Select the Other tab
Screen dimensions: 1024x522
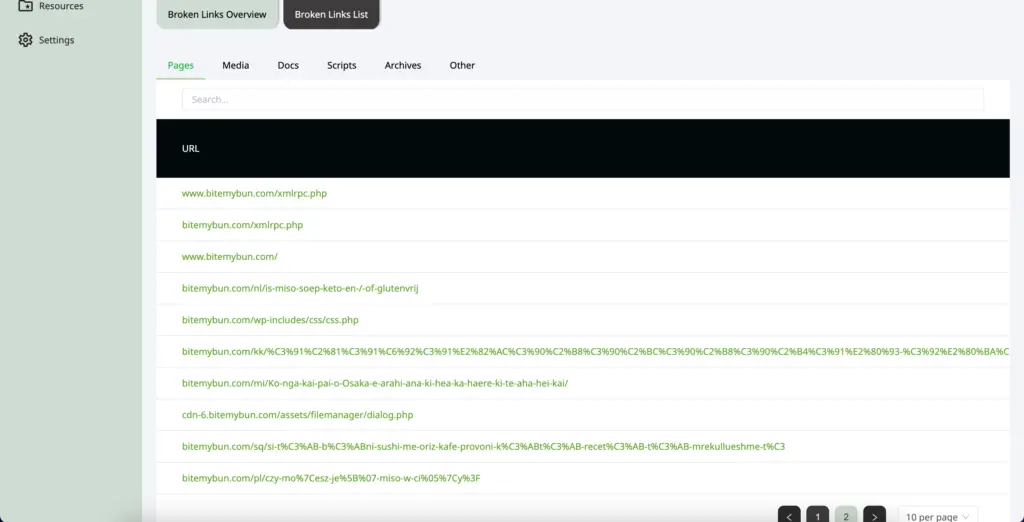[x=462, y=65]
